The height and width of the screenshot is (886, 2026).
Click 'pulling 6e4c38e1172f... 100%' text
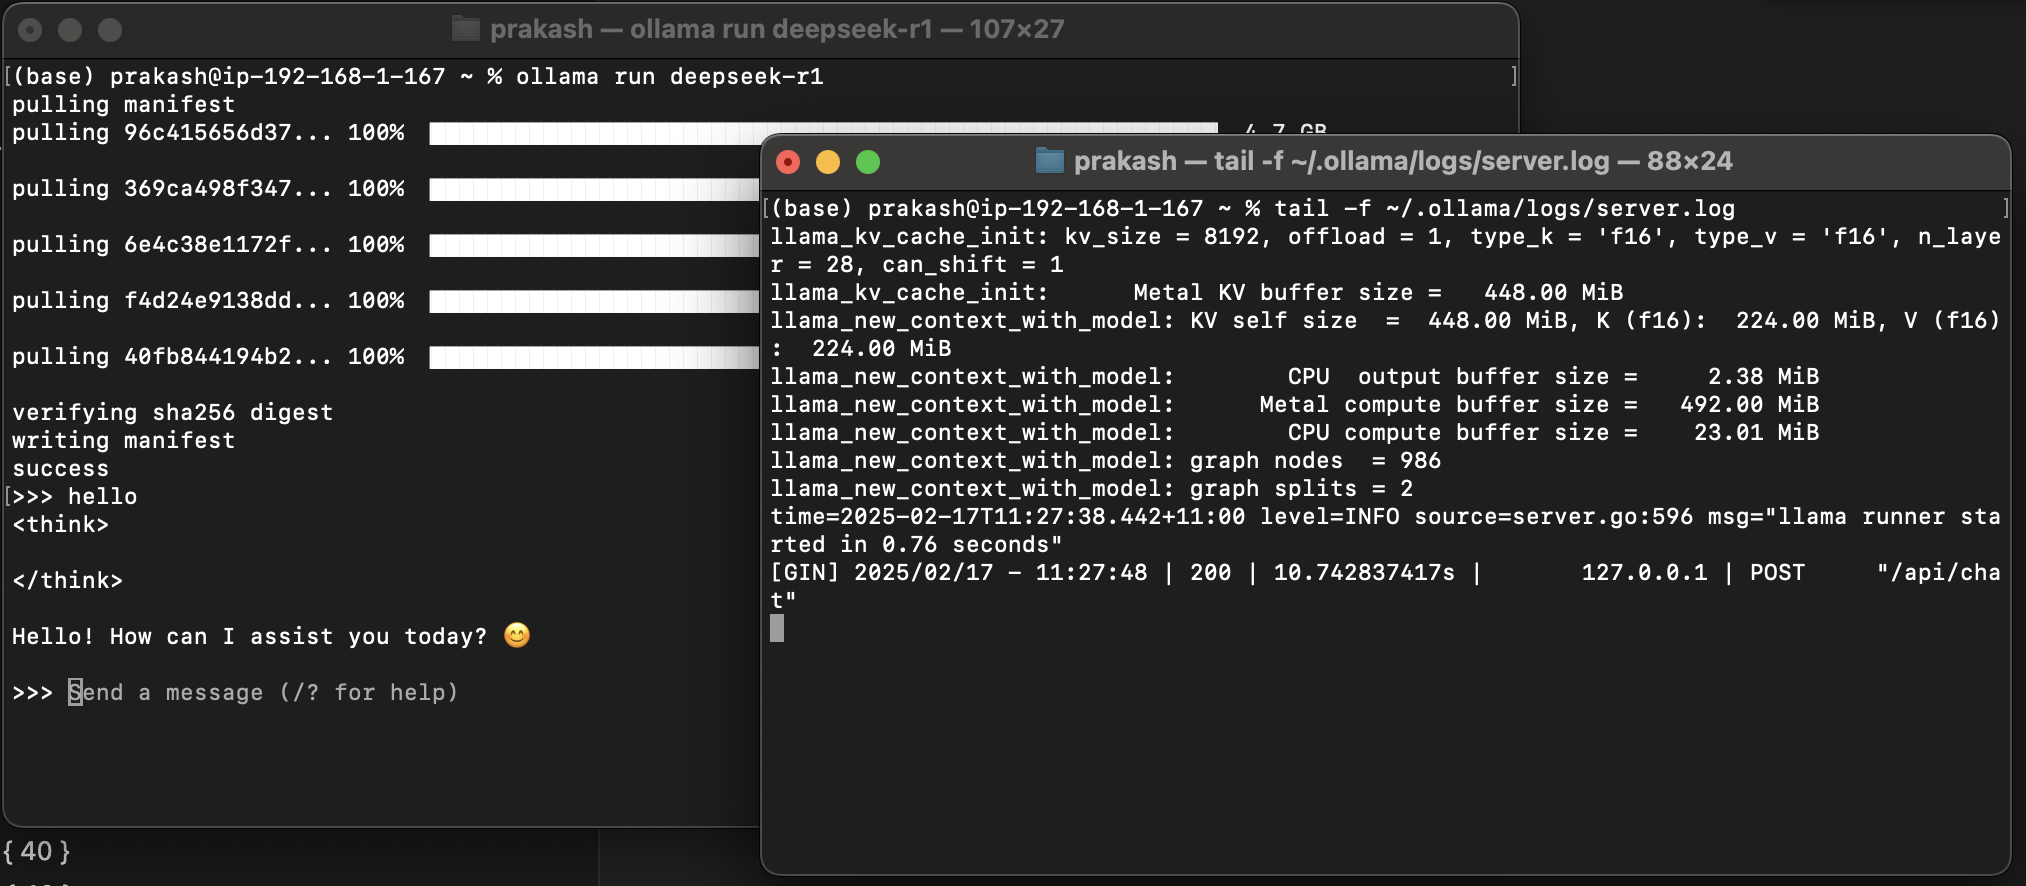(208, 245)
